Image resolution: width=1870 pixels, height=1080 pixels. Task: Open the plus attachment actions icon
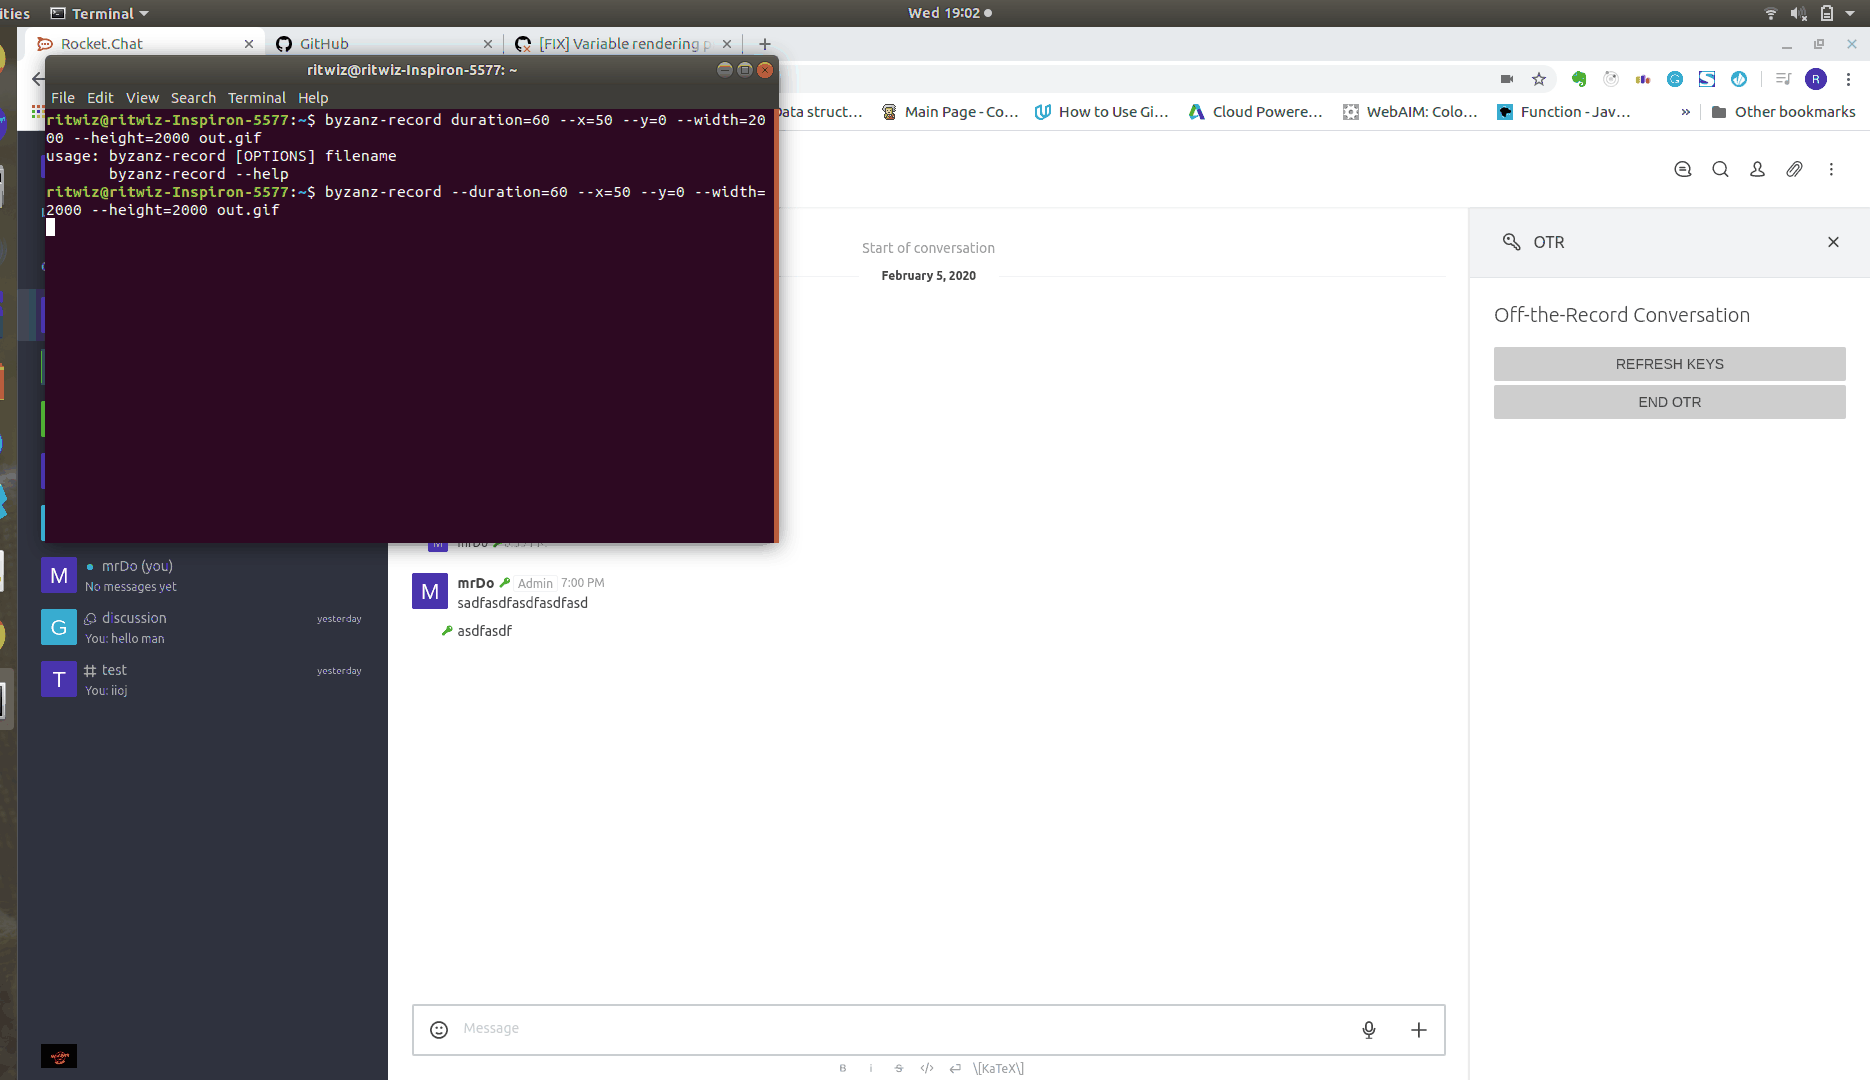pyautogui.click(x=1418, y=1029)
